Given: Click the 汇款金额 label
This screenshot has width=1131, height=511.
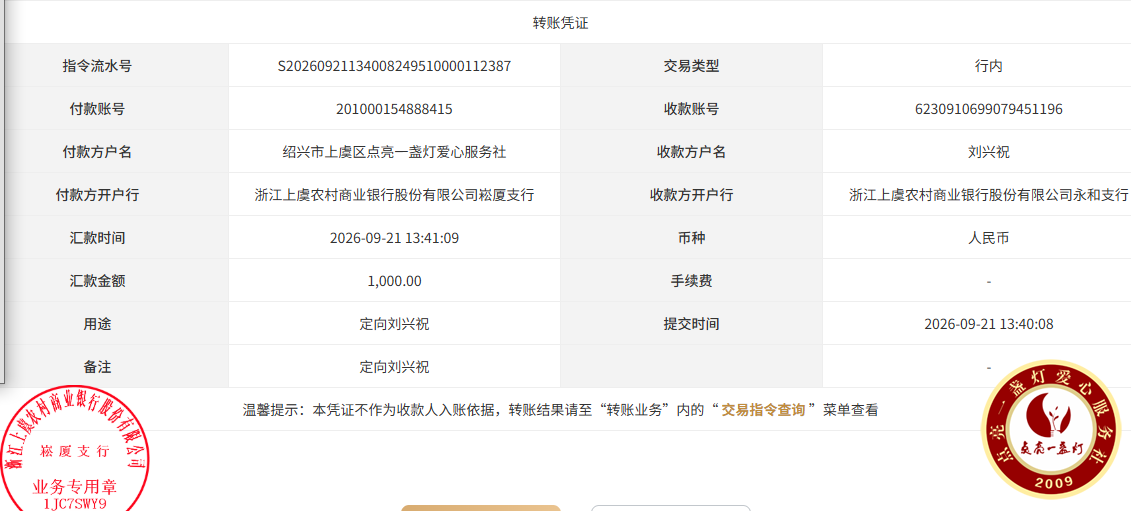Looking at the screenshot, I should pyautogui.click(x=97, y=281).
